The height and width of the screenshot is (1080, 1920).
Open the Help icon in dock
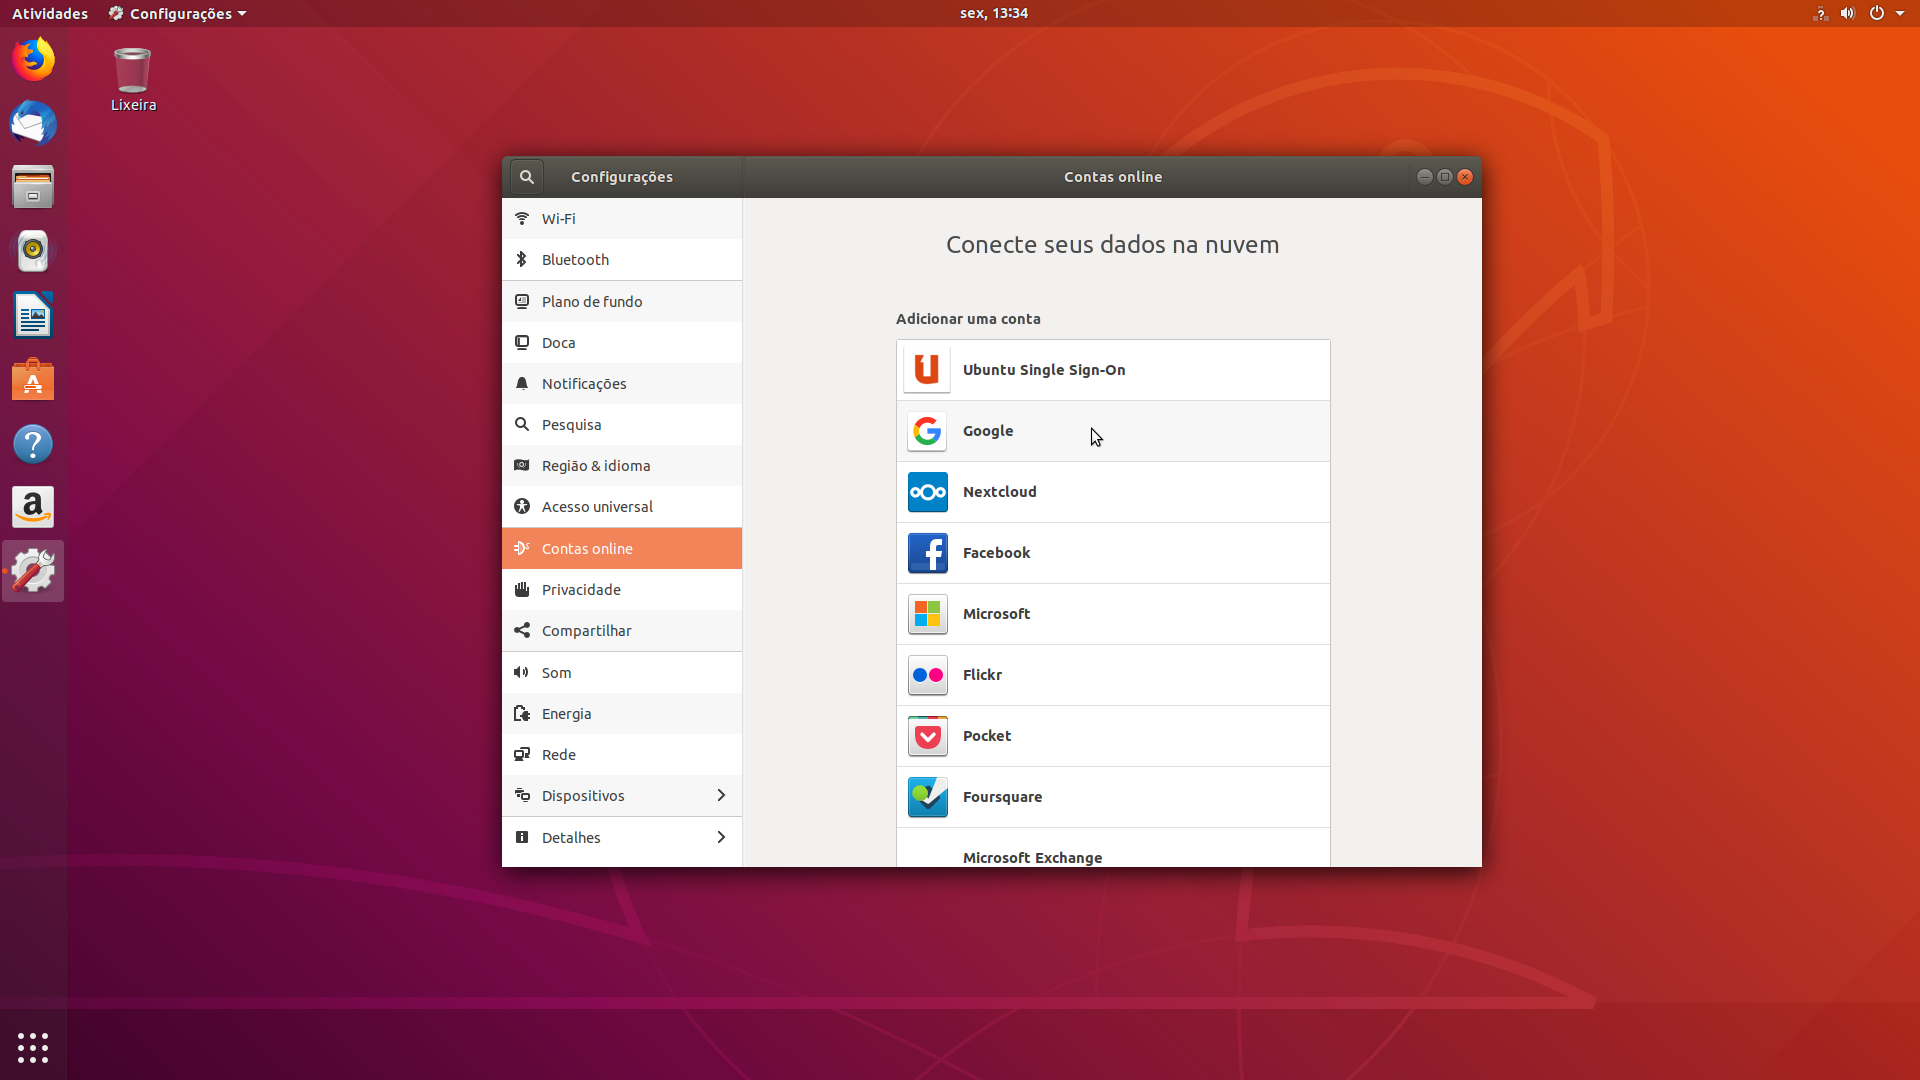tap(33, 443)
